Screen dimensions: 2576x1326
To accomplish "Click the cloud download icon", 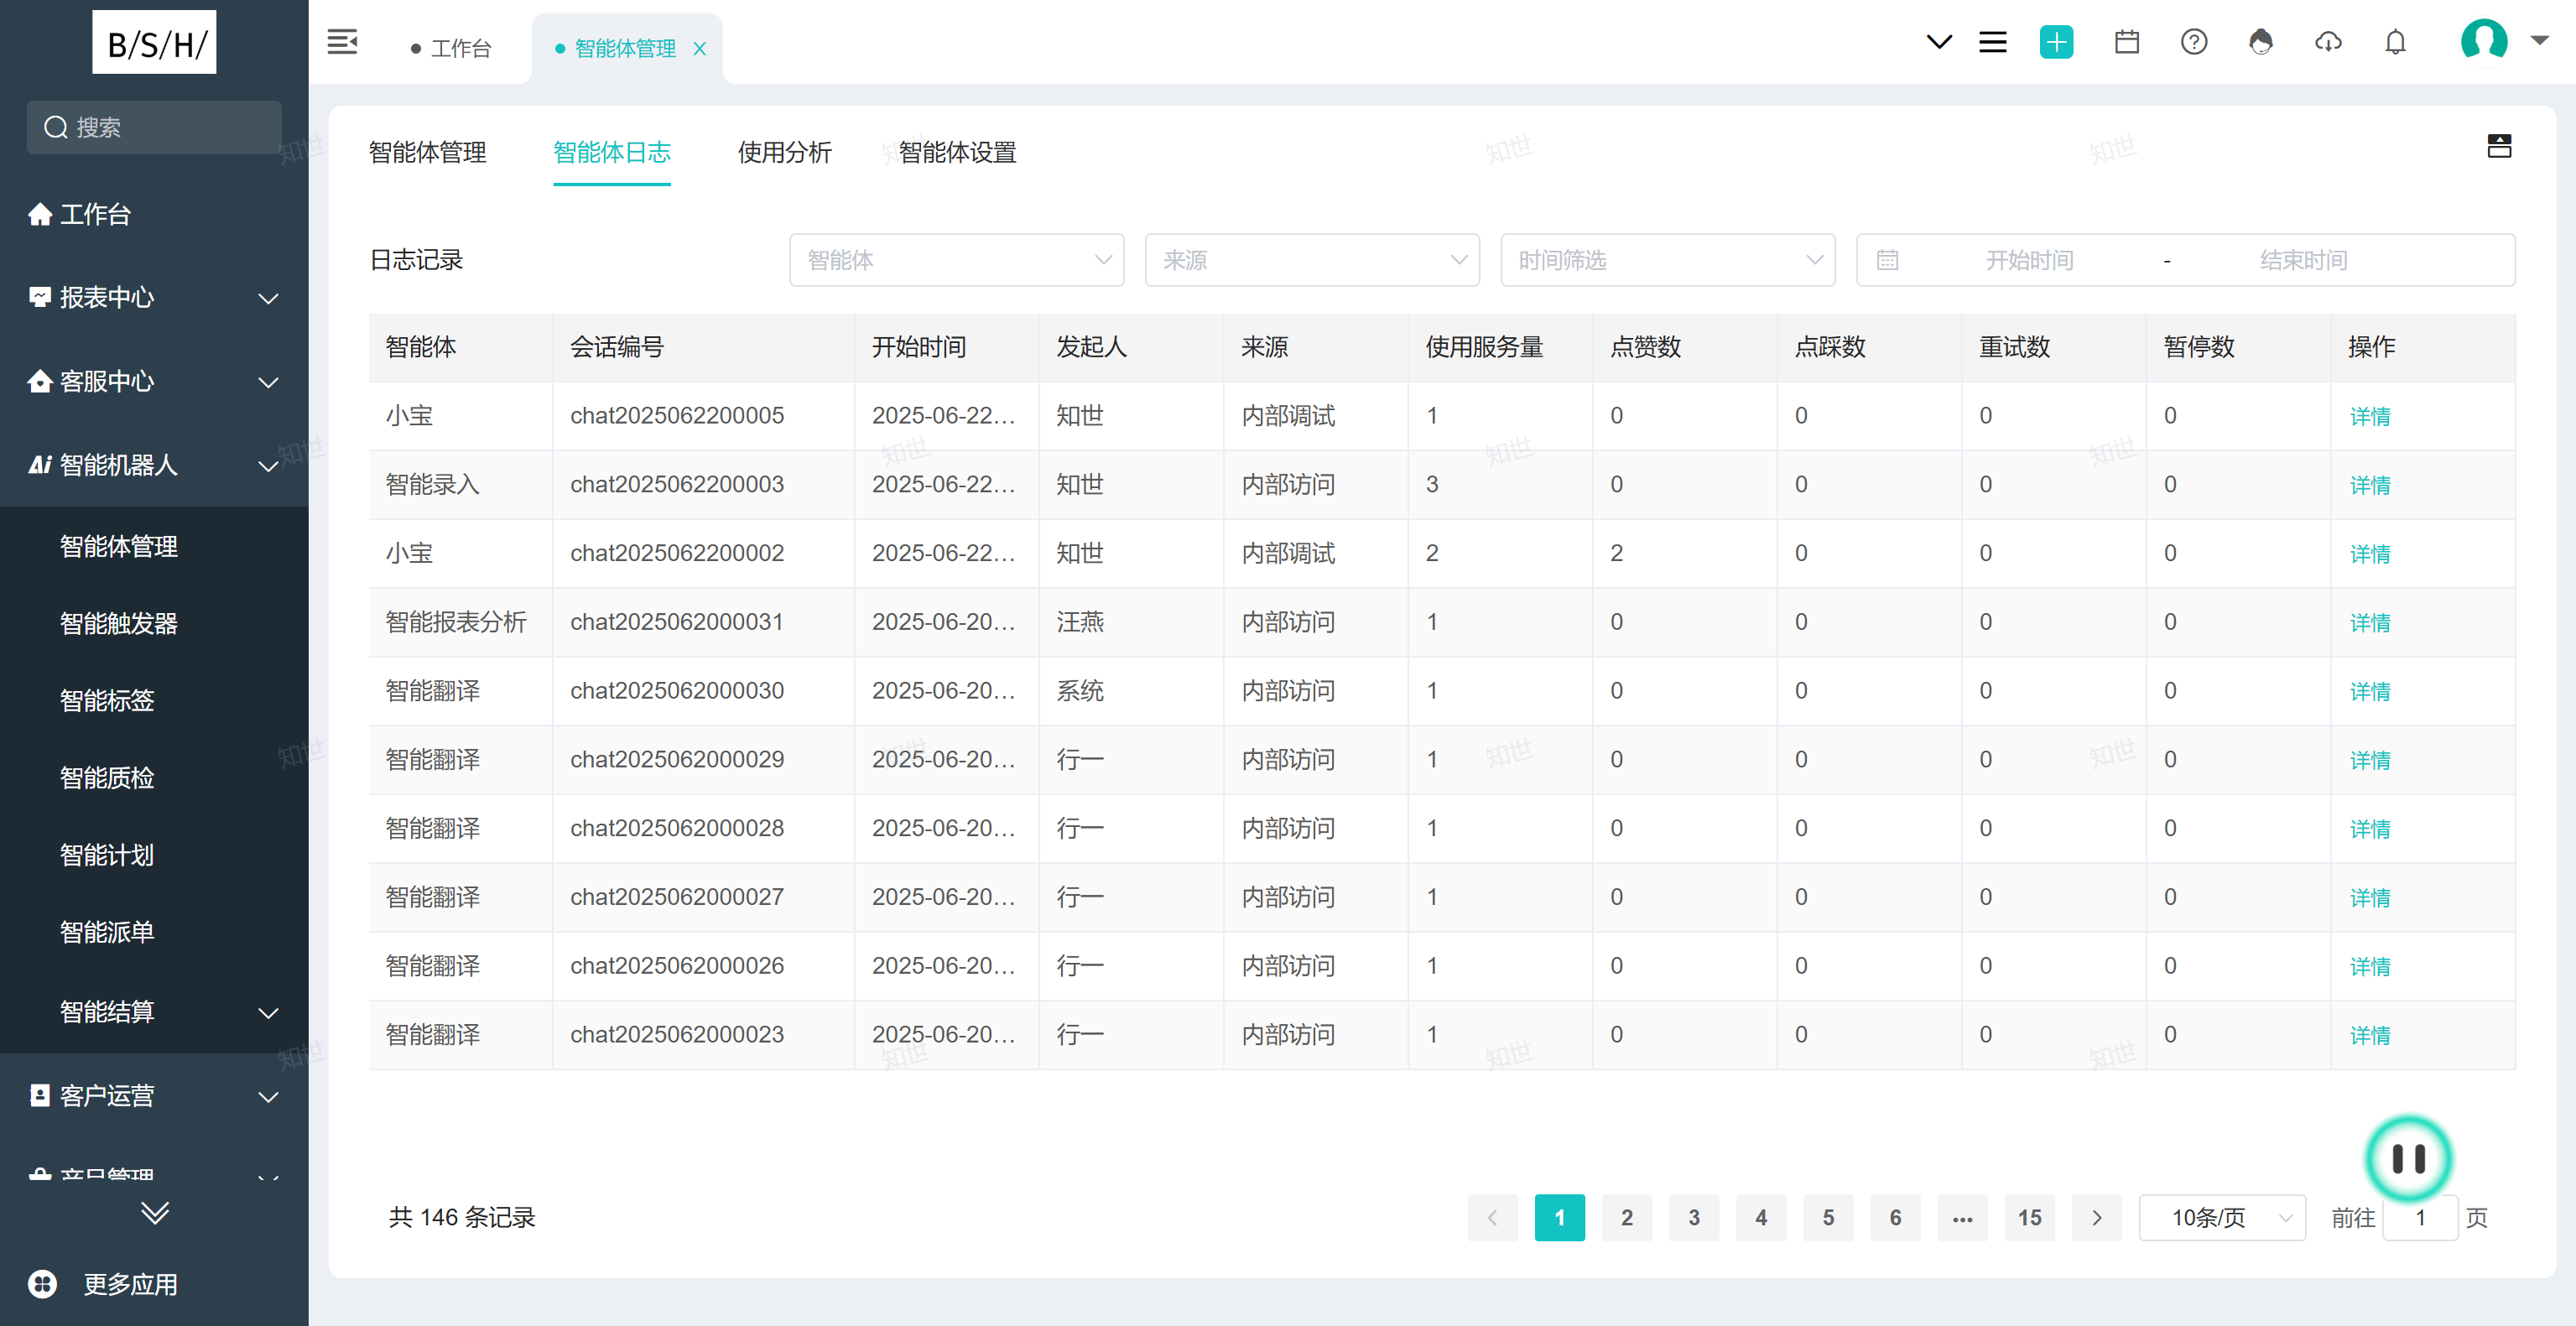I will (2328, 42).
